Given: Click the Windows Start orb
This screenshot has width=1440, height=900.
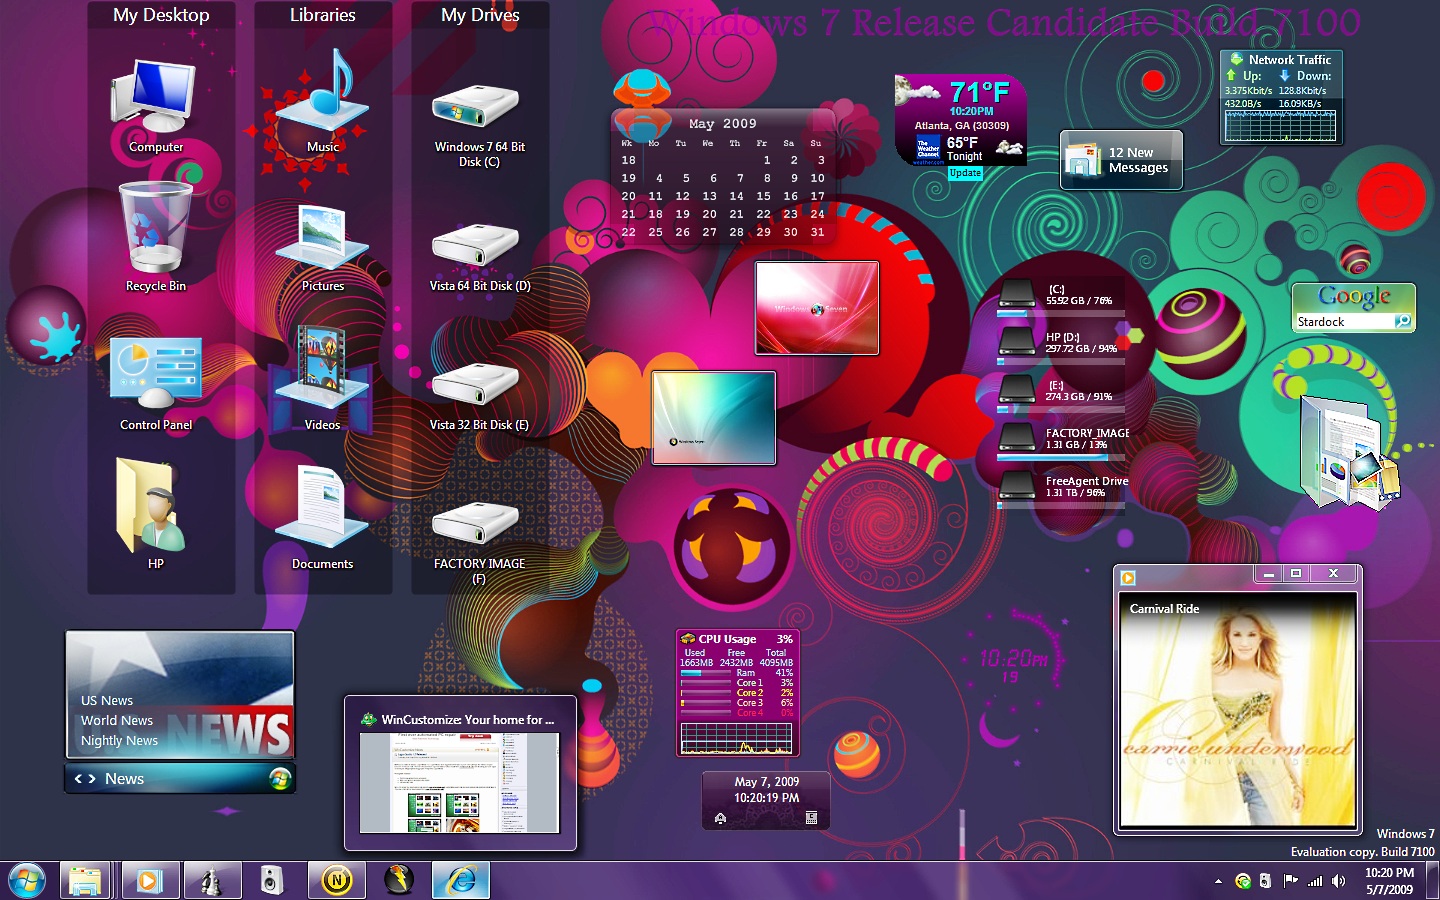Looking at the screenshot, I should pyautogui.click(x=27, y=881).
